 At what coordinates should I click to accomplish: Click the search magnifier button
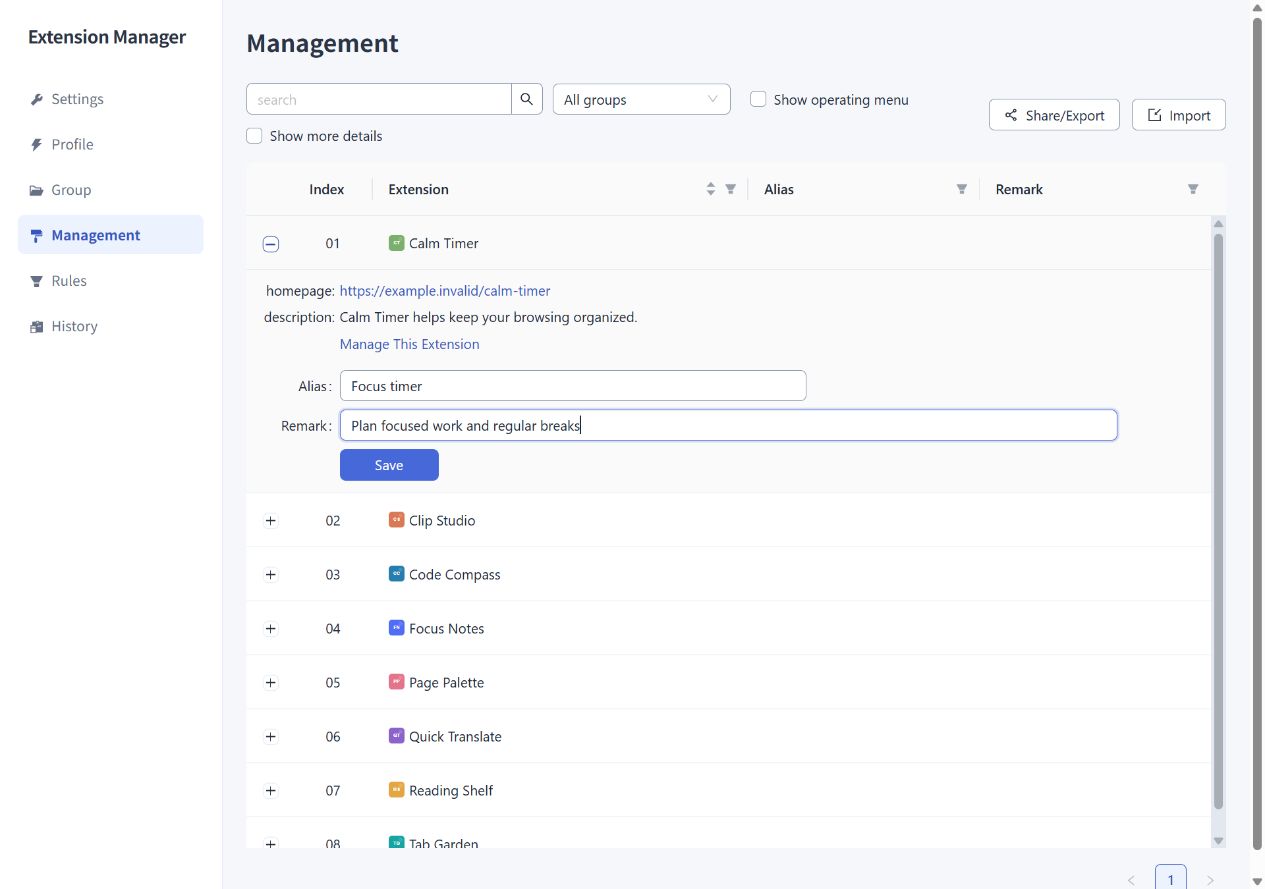(x=527, y=99)
